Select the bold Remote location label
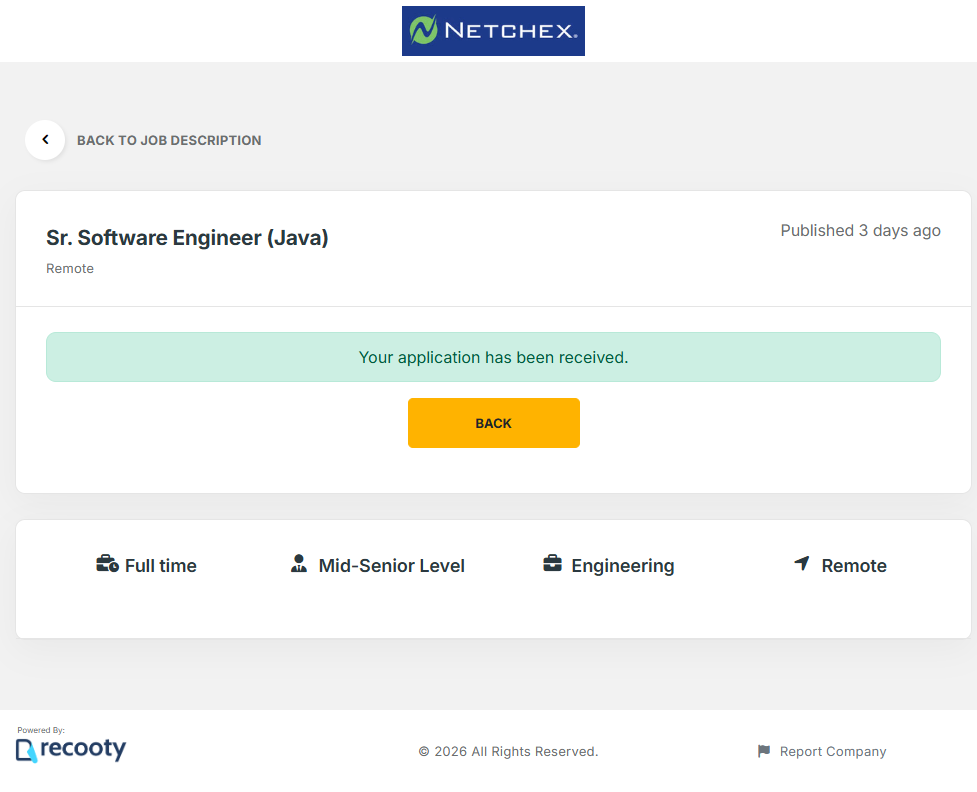Screen dimensions: 977x792 coord(854,566)
